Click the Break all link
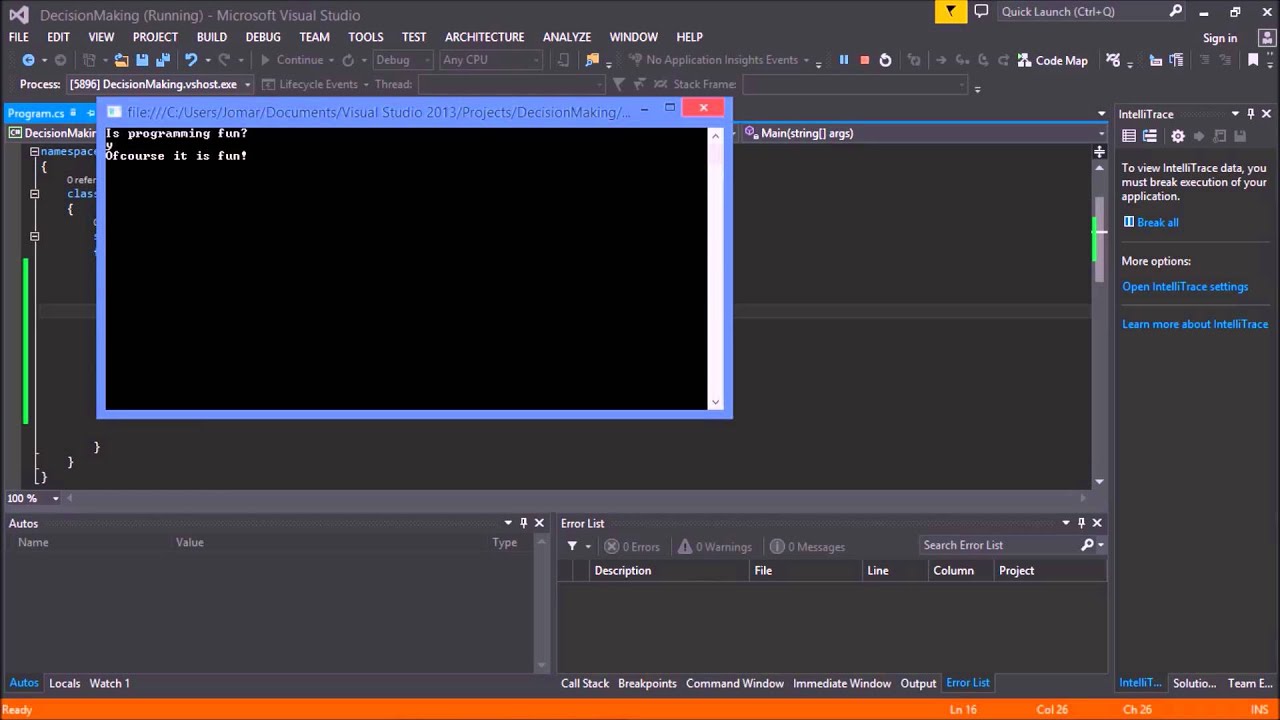 pos(1157,222)
